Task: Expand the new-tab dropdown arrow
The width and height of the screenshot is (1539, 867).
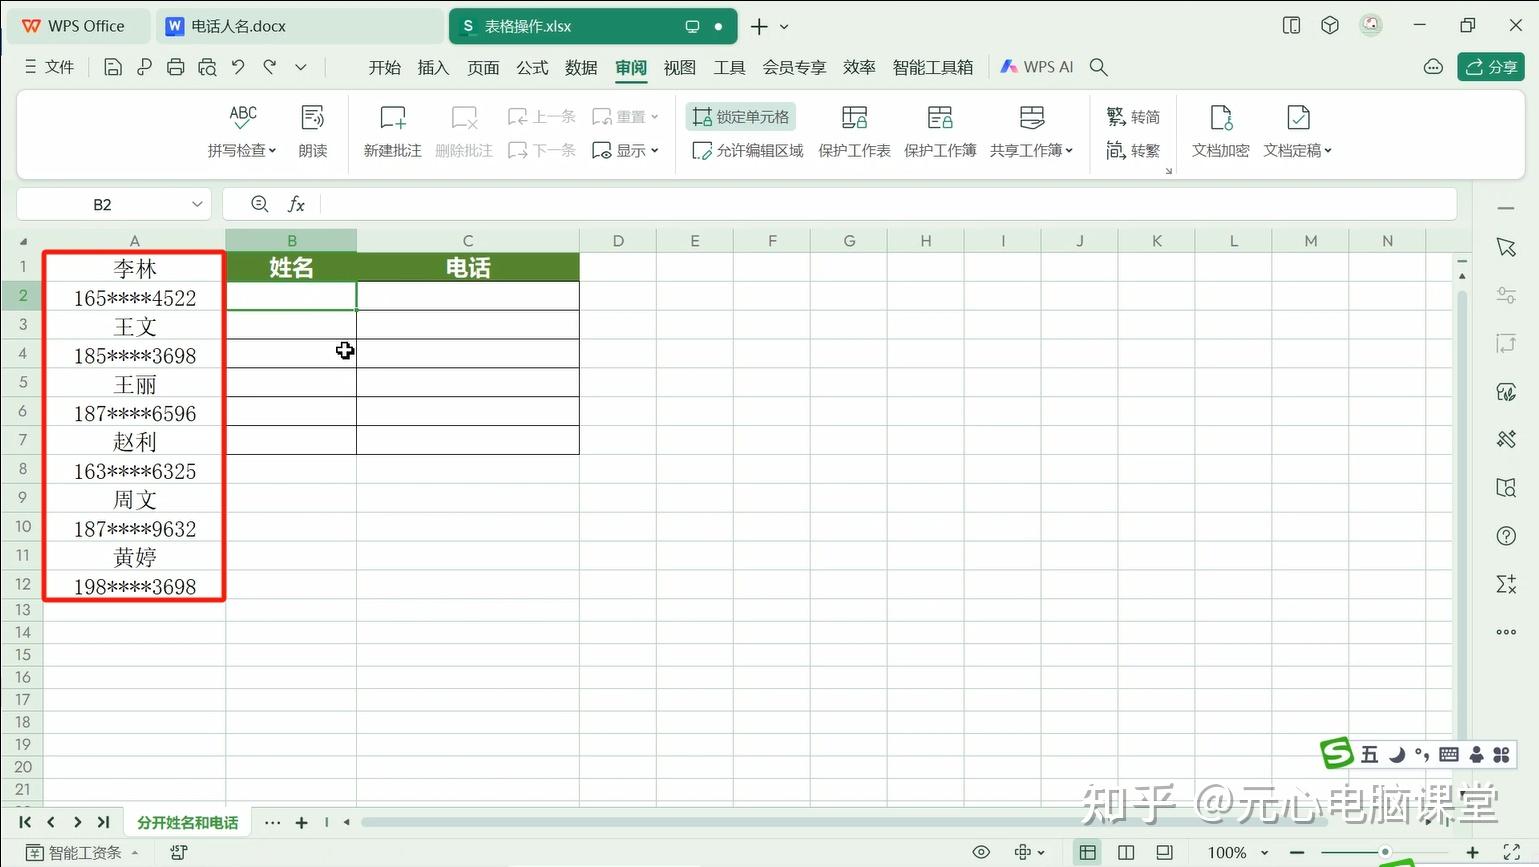Action: 784,27
